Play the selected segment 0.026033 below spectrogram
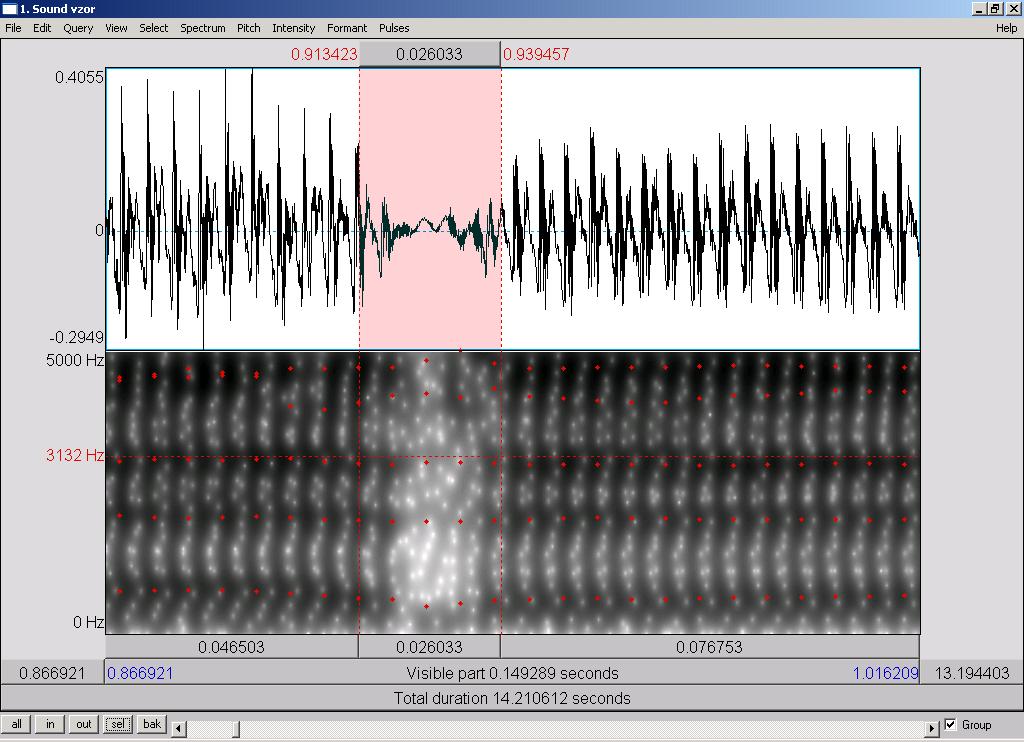The image size is (1024, 742). [x=430, y=647]
